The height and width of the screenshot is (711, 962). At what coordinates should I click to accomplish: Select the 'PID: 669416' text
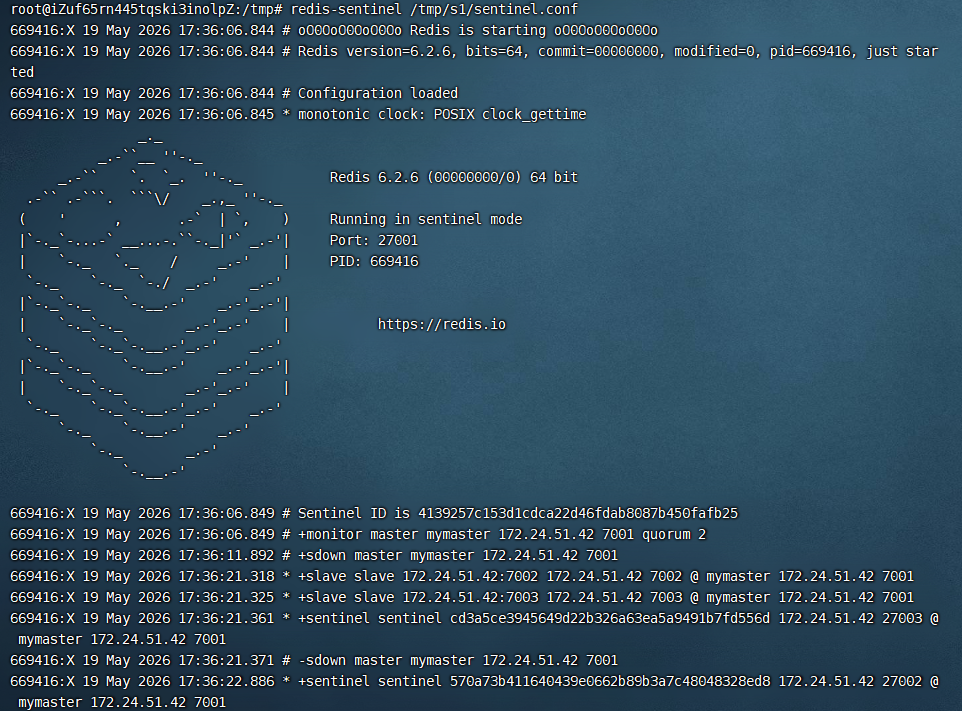coord(374,261)
